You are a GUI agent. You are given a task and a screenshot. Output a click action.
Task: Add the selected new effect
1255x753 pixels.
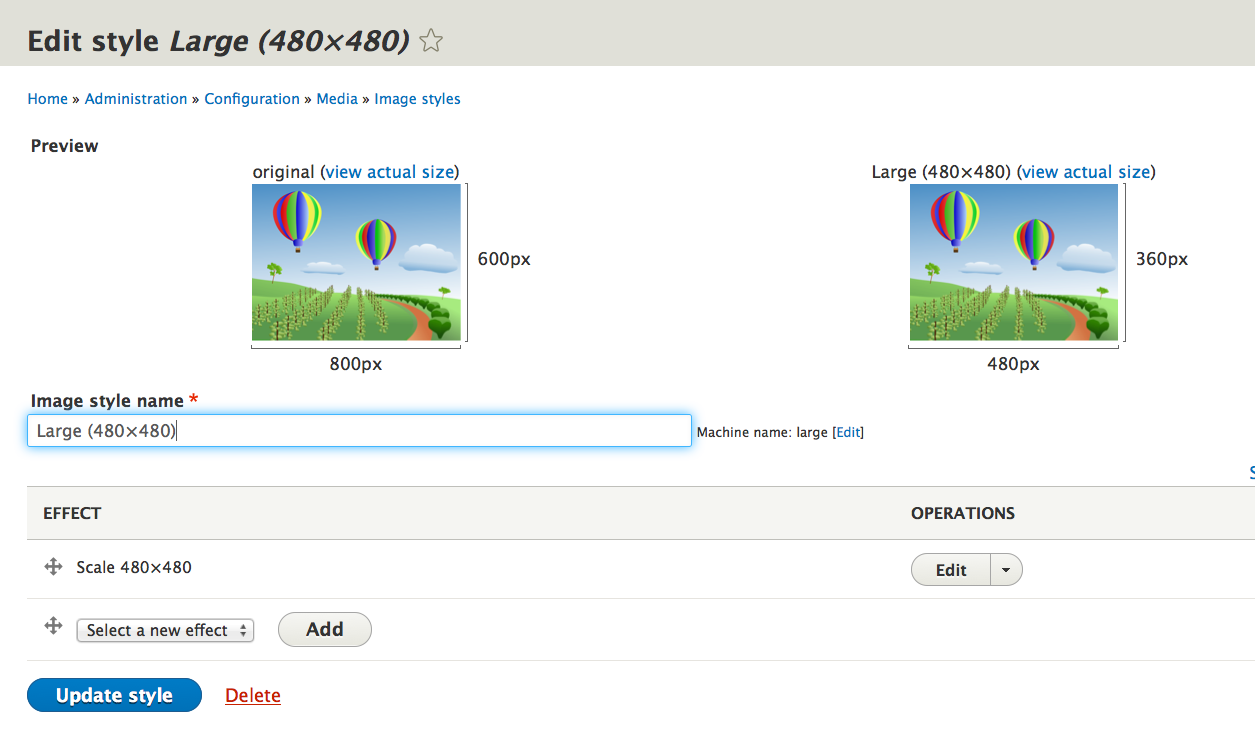325,629
